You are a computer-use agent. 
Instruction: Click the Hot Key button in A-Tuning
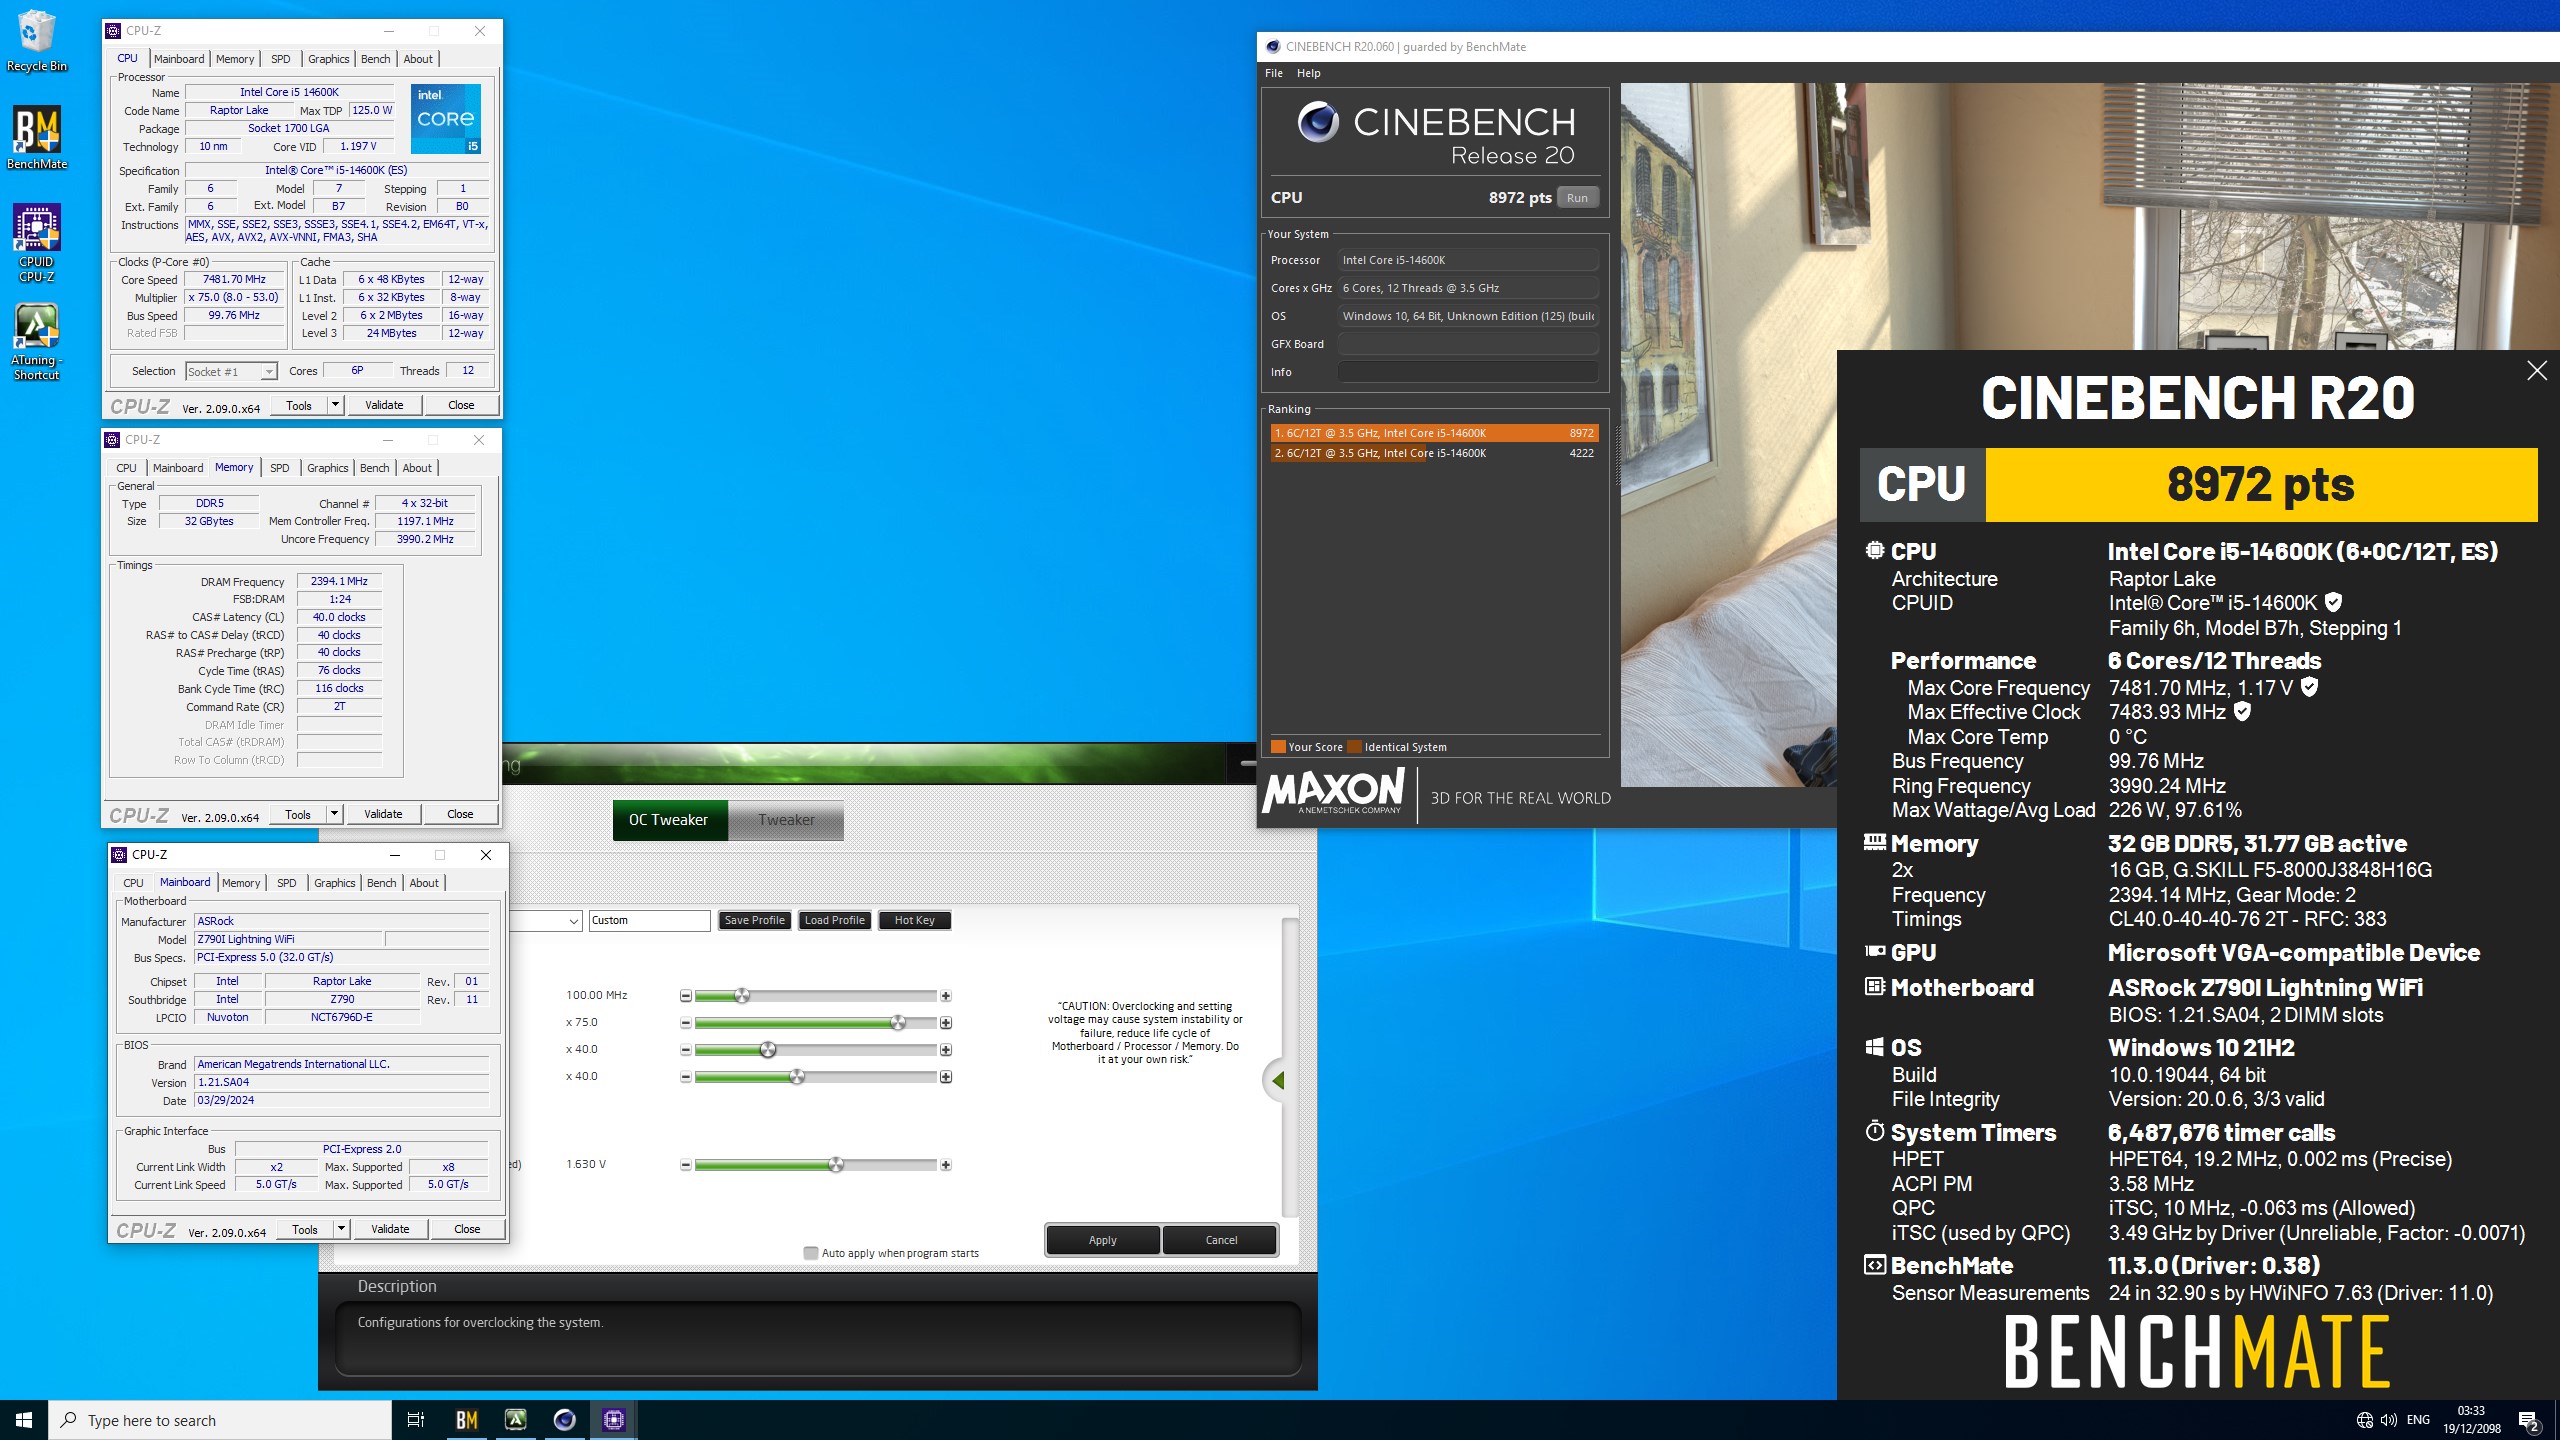[915, 921]
